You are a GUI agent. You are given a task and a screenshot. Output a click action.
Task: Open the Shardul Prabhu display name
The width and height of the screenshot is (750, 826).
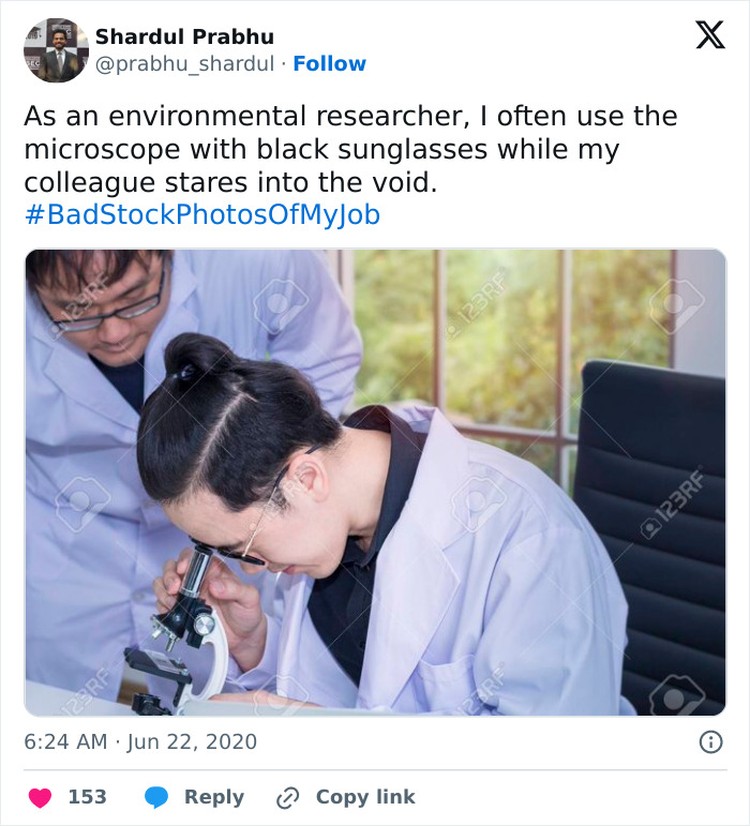point(184,36)
